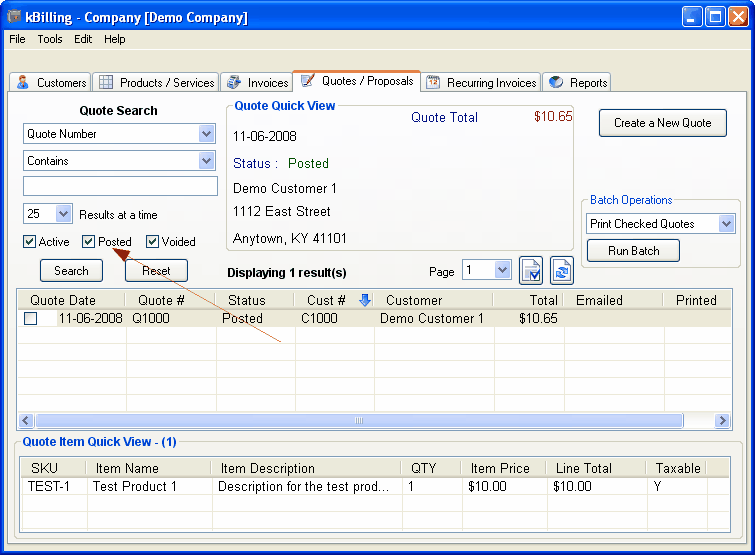Screen dimensions: 755x555
Task: Click the horizontal scrollbar in quote list
Action: click(x=358, y=421)
